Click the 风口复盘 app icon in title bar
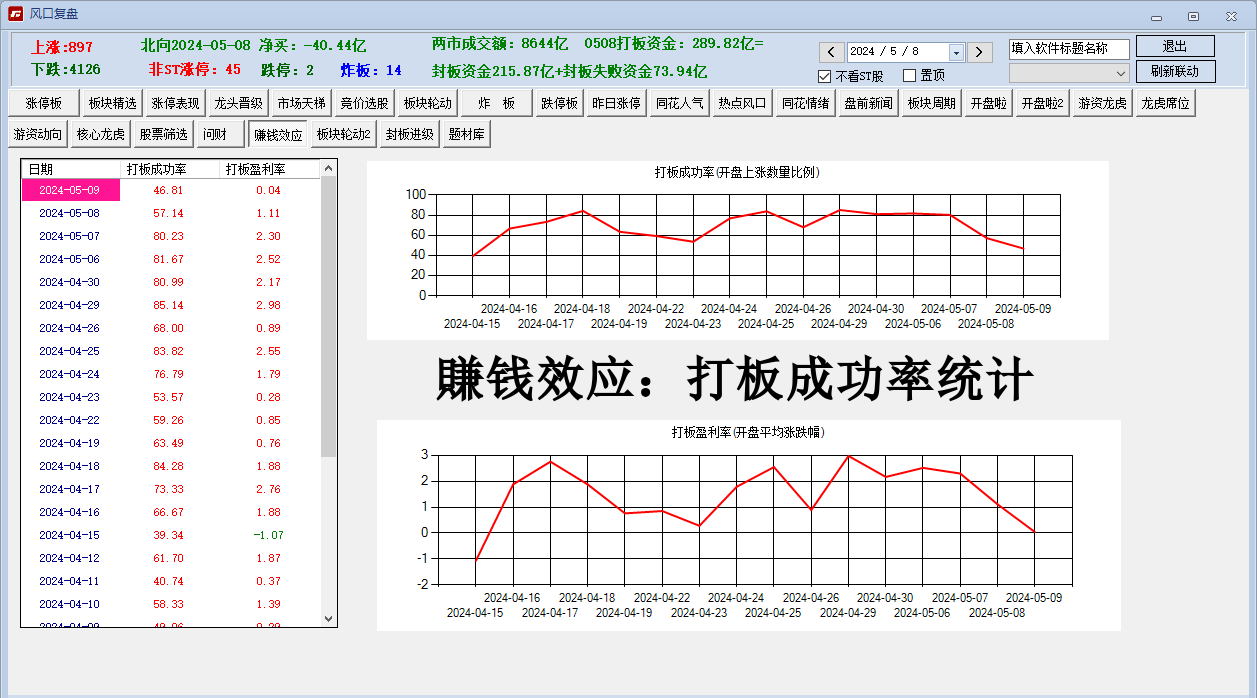 click(16, 14)
